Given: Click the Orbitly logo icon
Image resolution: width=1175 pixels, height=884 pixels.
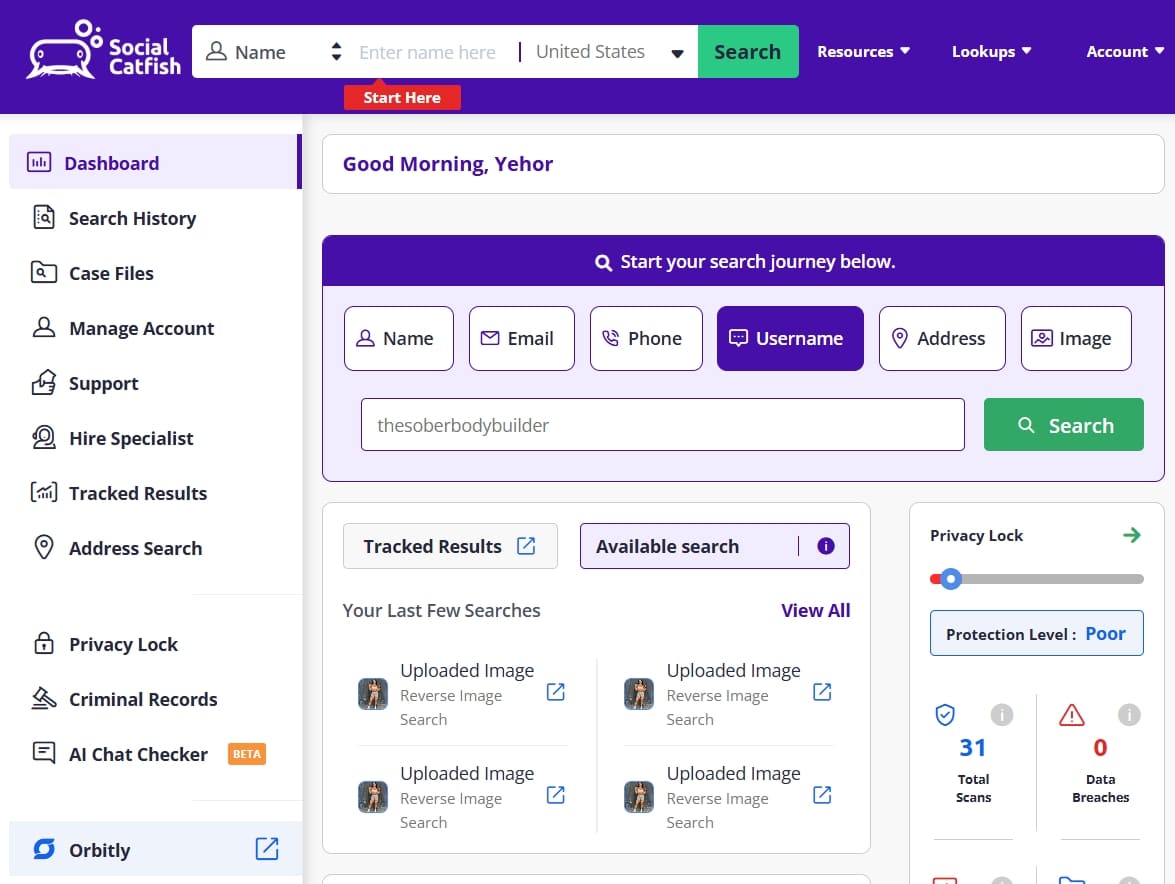Looking at the screenshot, I should pyautogui.click(x=44, y=849).
